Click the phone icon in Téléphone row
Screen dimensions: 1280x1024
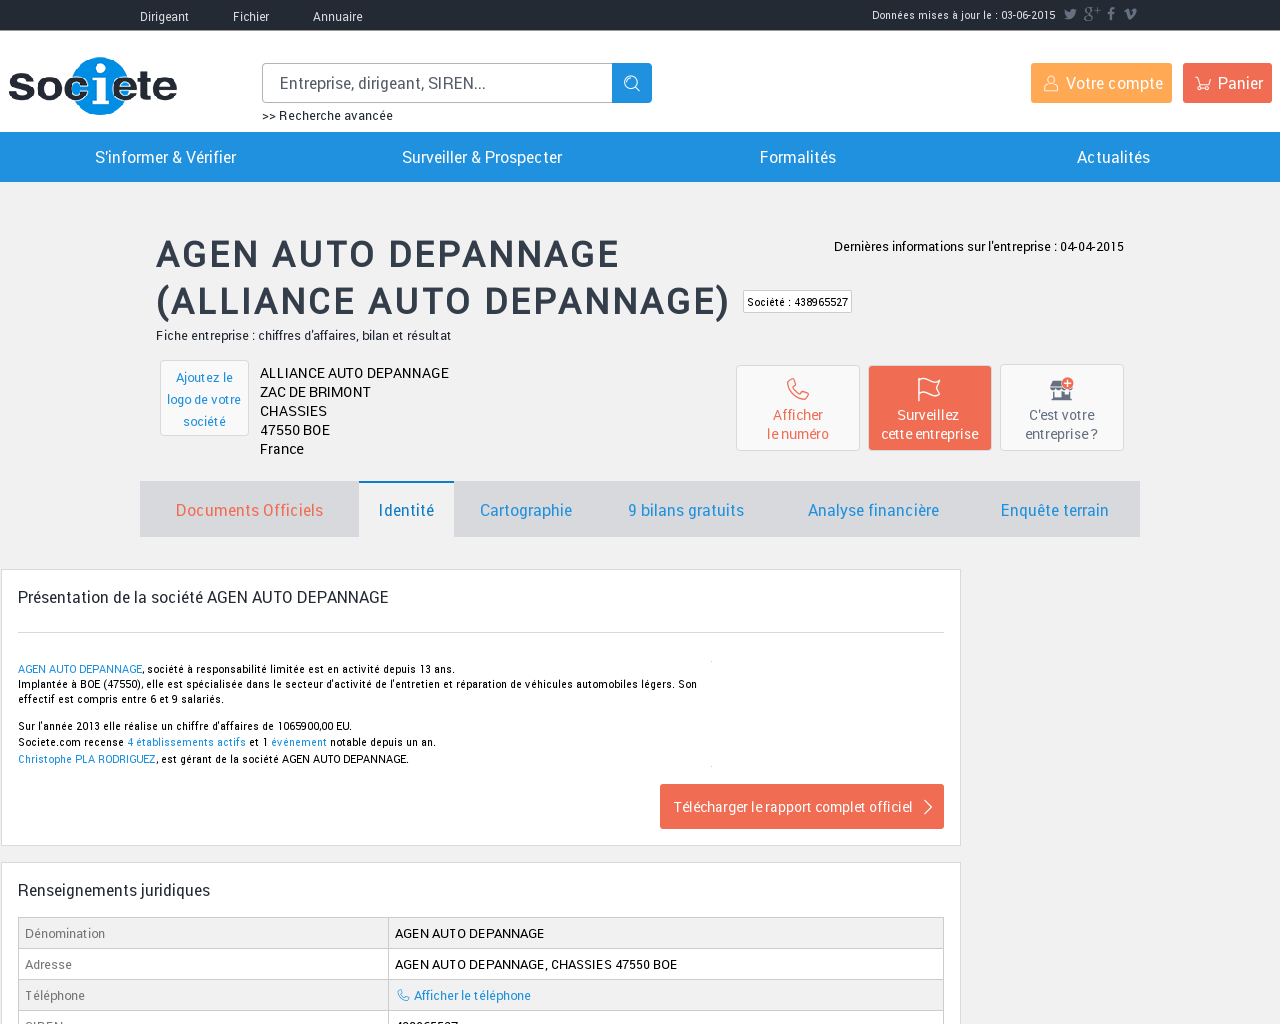click(403, 995)
